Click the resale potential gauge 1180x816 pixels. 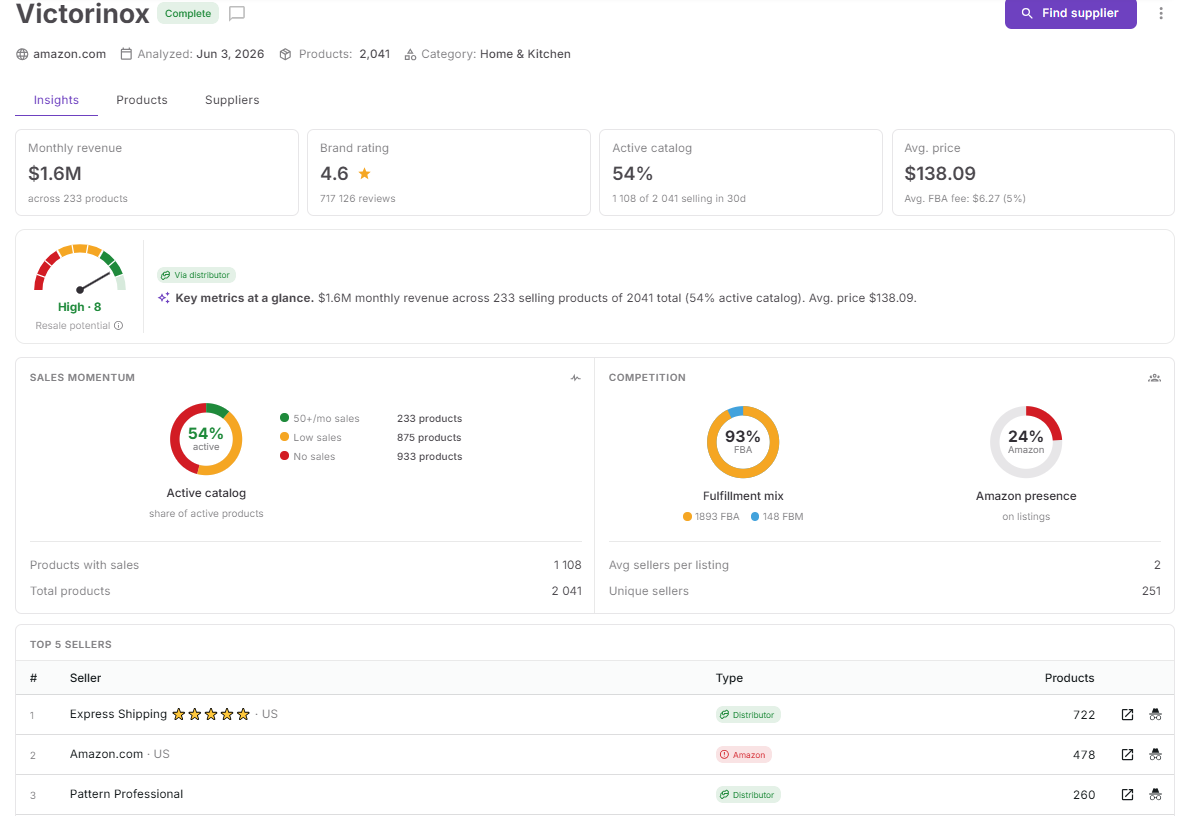[80, 268]
